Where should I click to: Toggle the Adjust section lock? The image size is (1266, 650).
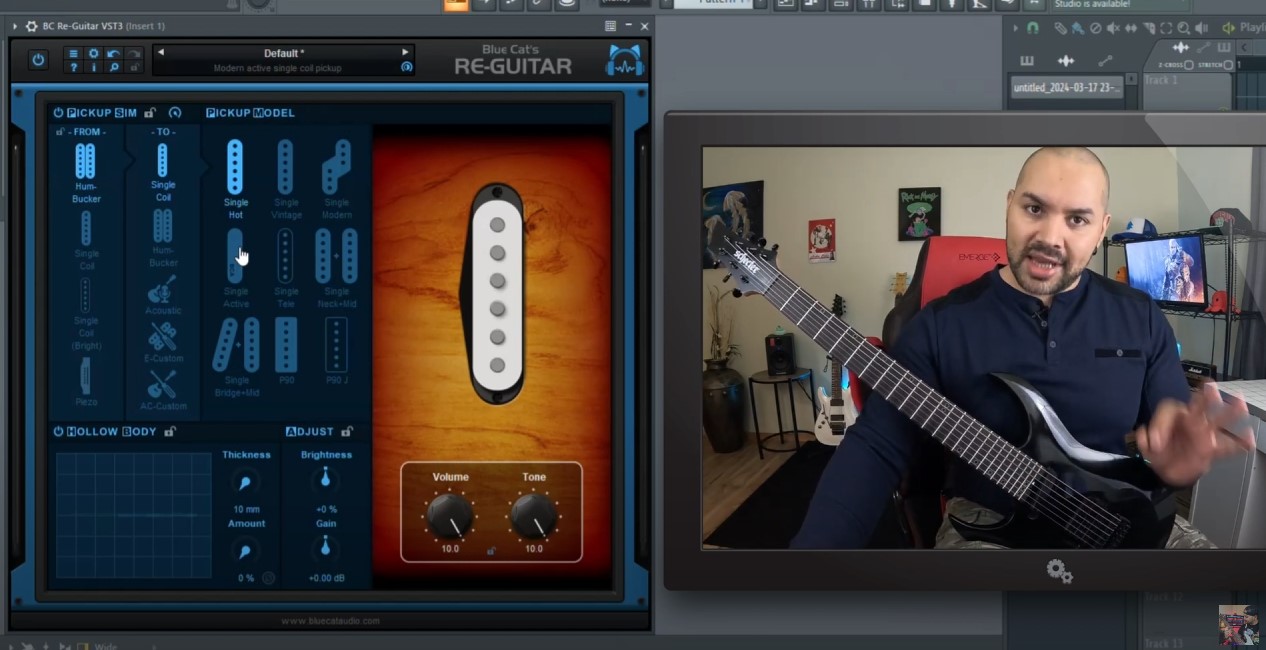(347, 432)
